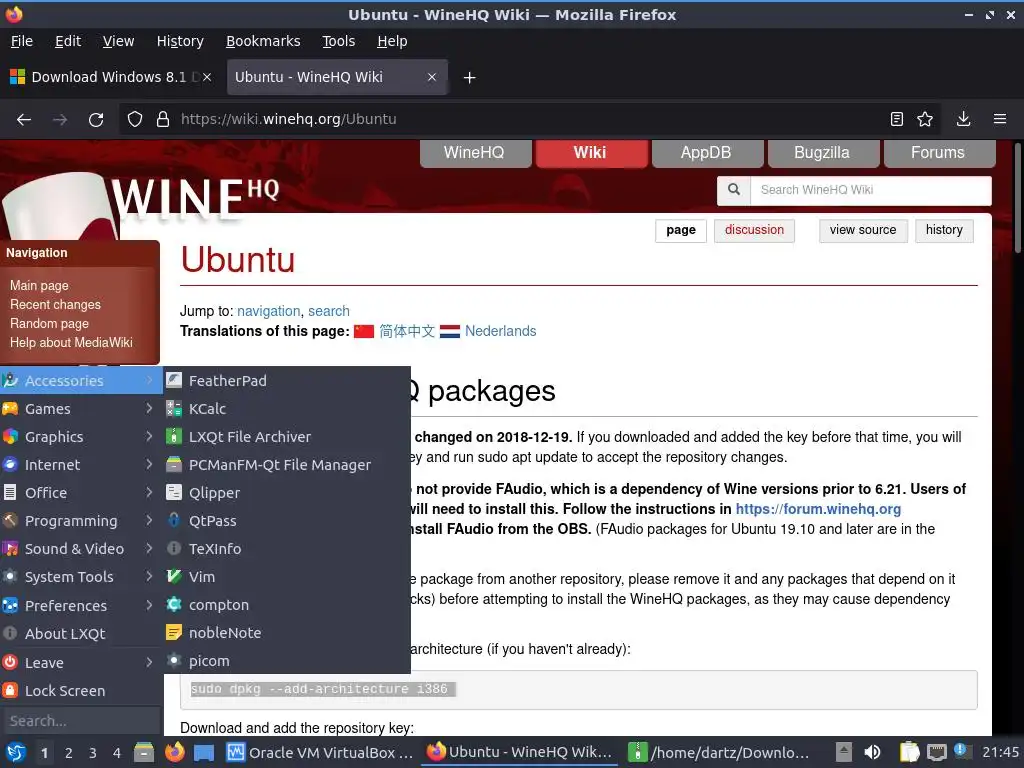Screen dimensions: 1024x768
Task: Open TeXInfo from Accessories
Action: pos(287,549)
